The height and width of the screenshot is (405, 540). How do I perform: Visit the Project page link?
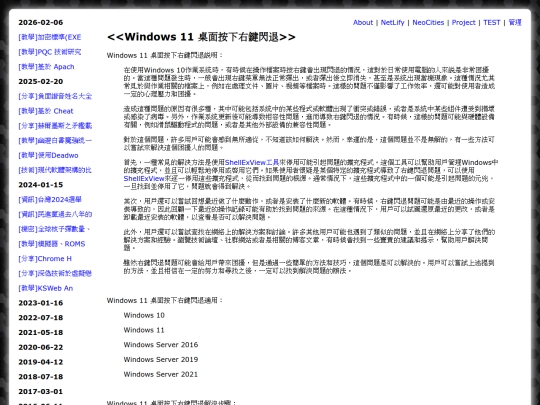coord(464,22)
